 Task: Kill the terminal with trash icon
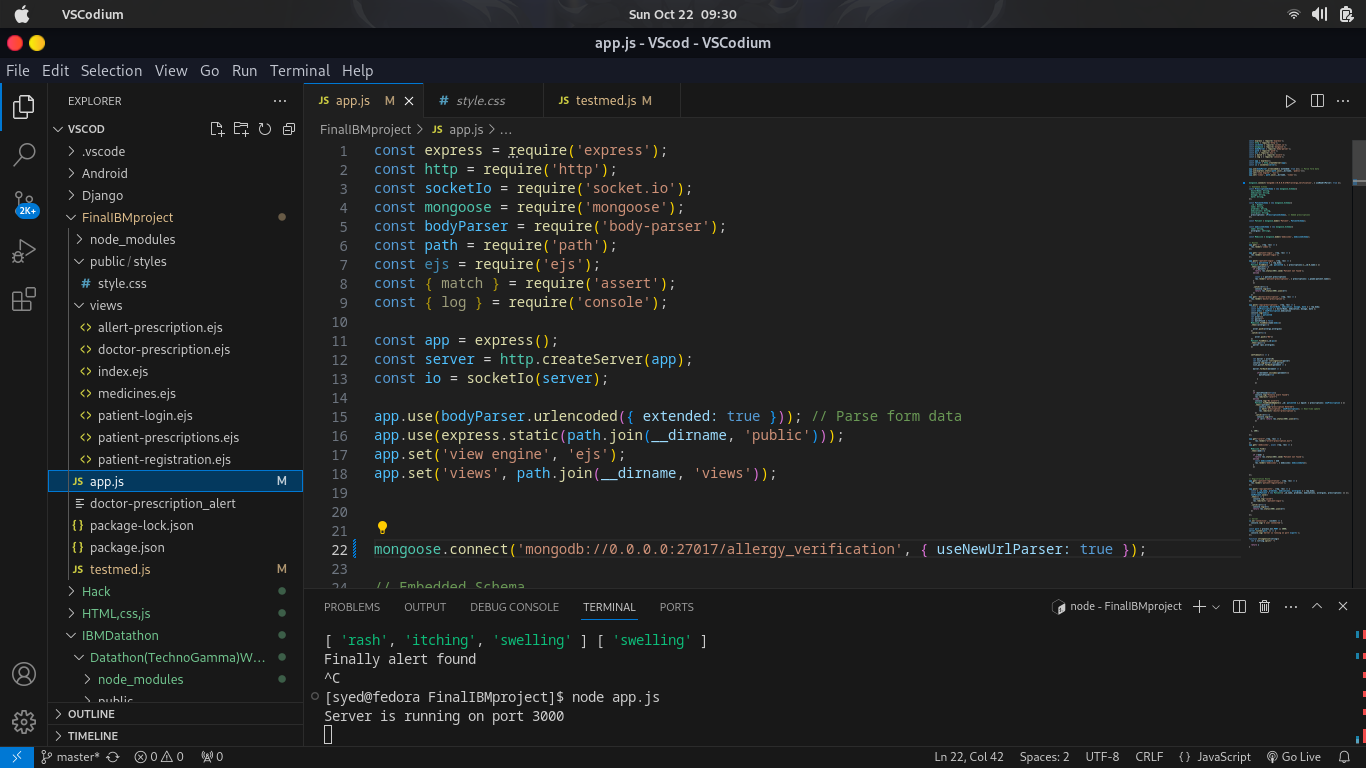tap(1264, 606)
